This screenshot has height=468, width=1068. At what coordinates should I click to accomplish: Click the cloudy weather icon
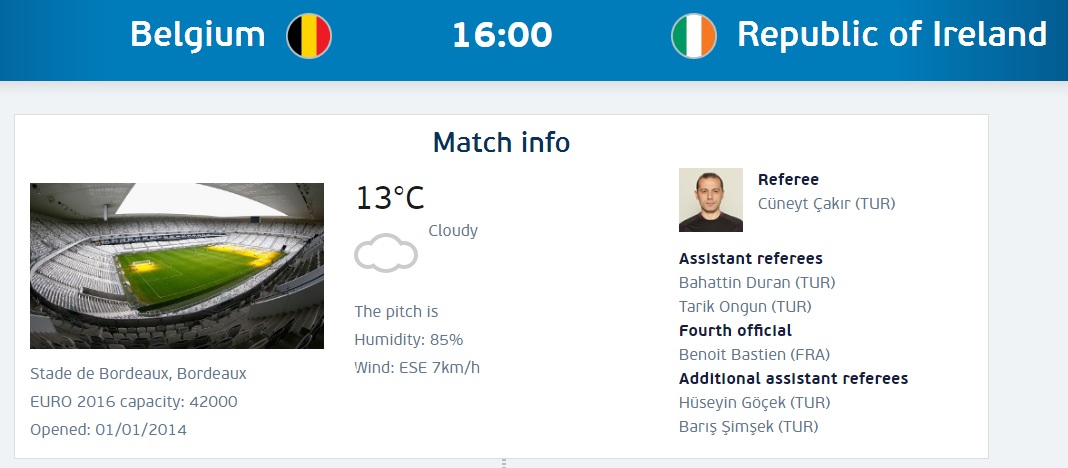click(x=386, y=252)
